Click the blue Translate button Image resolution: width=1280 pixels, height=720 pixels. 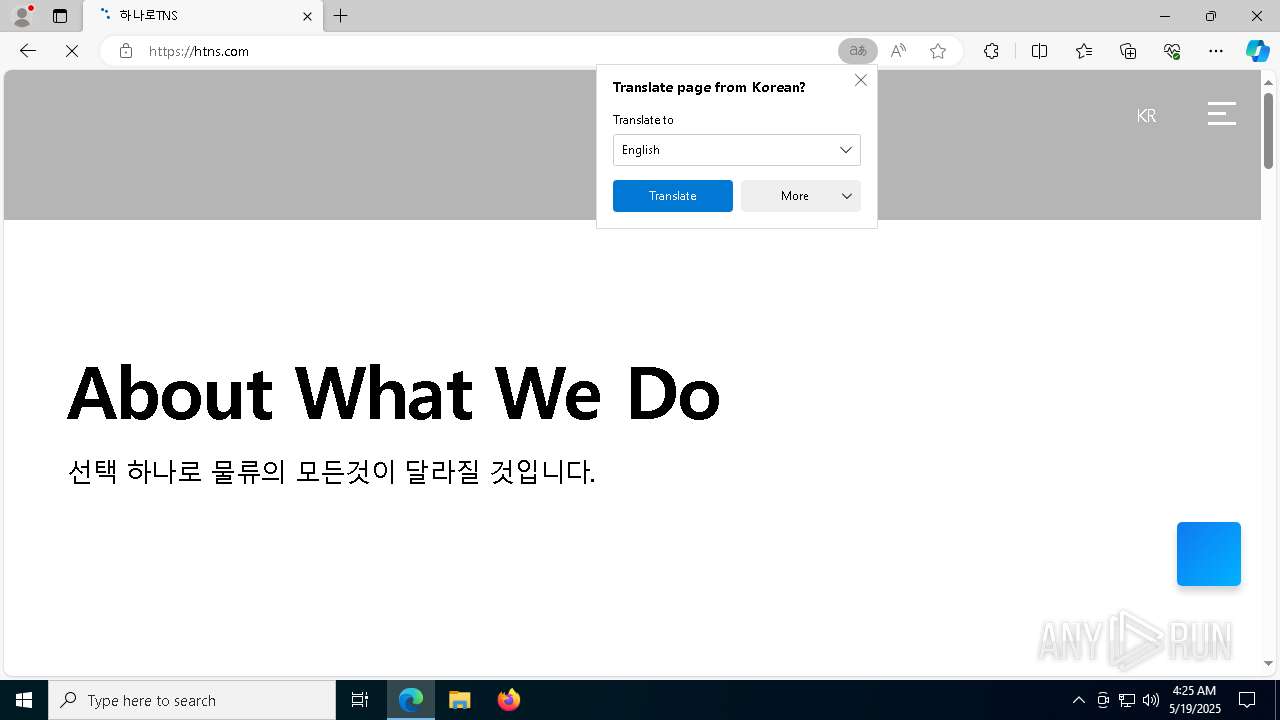(673, 196)
